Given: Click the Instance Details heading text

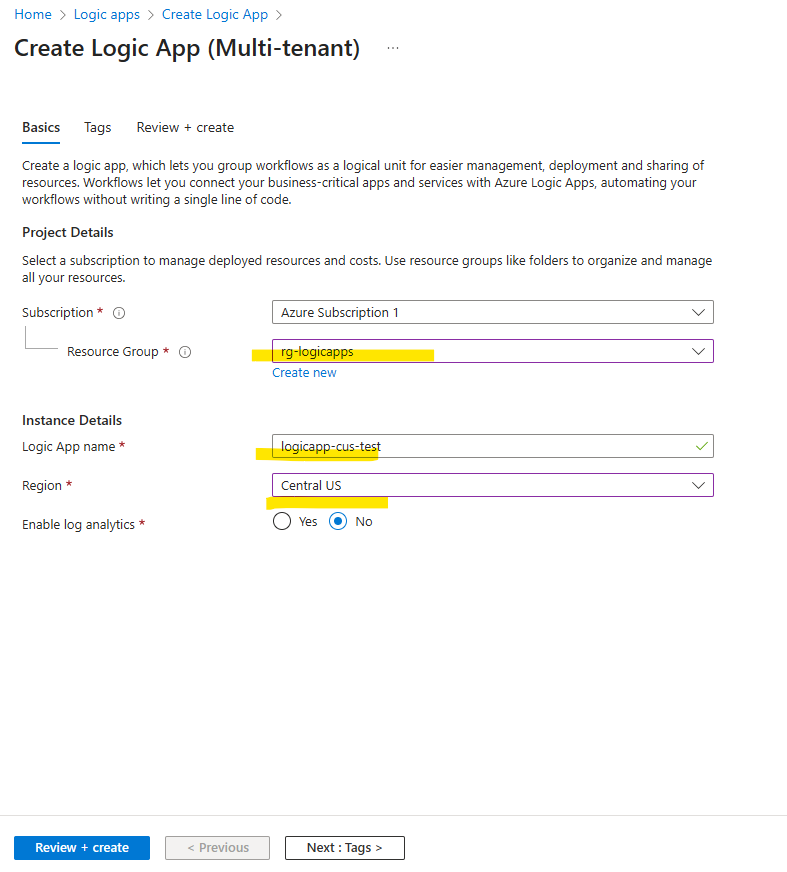Looking at the screenshot, I should click(x=72, y=420).
